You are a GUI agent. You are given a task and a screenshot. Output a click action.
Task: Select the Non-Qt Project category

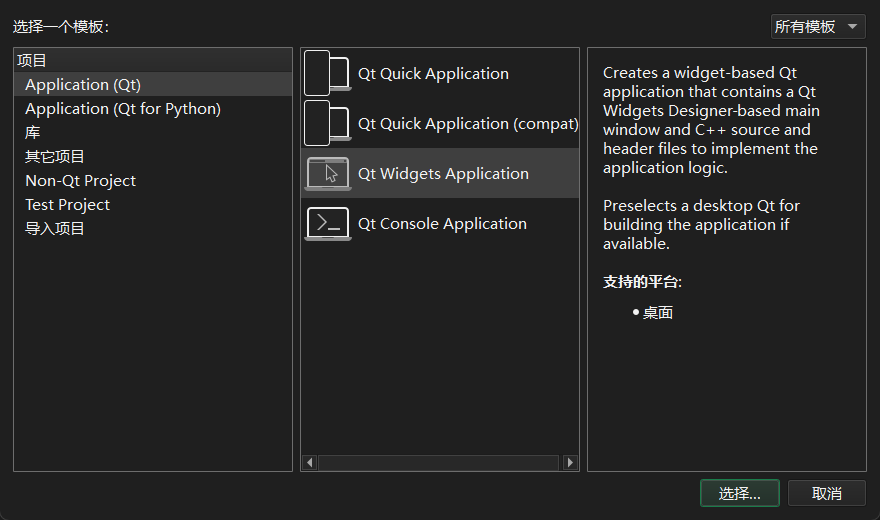153,181
